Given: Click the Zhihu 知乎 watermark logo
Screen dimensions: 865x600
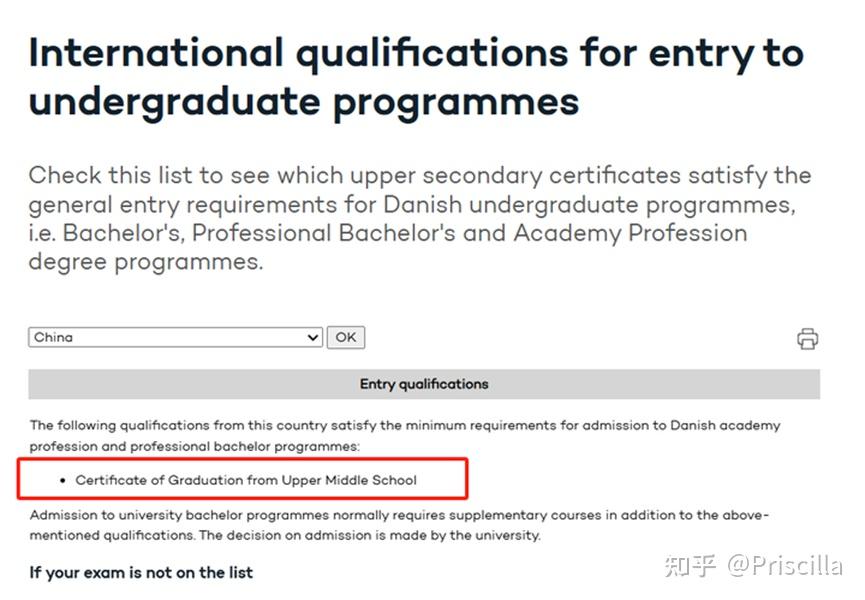Looking at the screenshot, I should (x=691, y=565).
